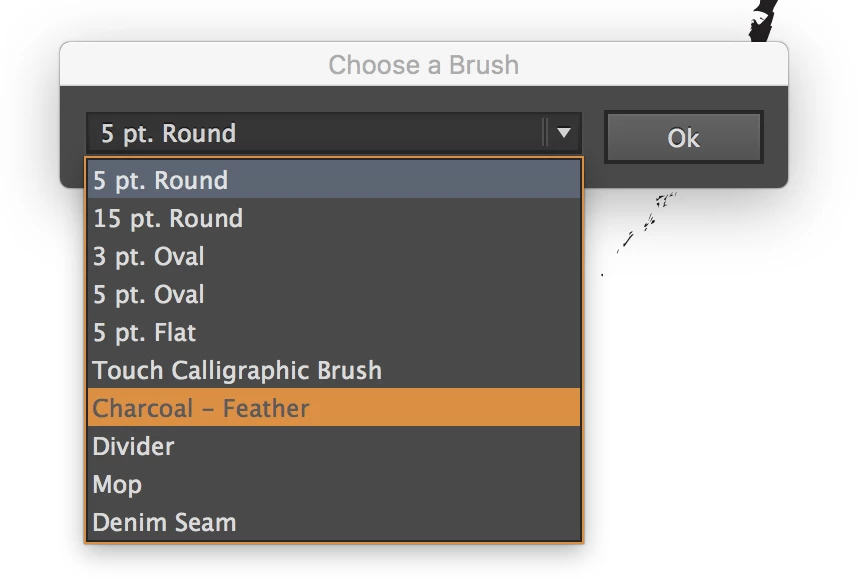Click the Choose a Brush title bar

tap(423, 66)
